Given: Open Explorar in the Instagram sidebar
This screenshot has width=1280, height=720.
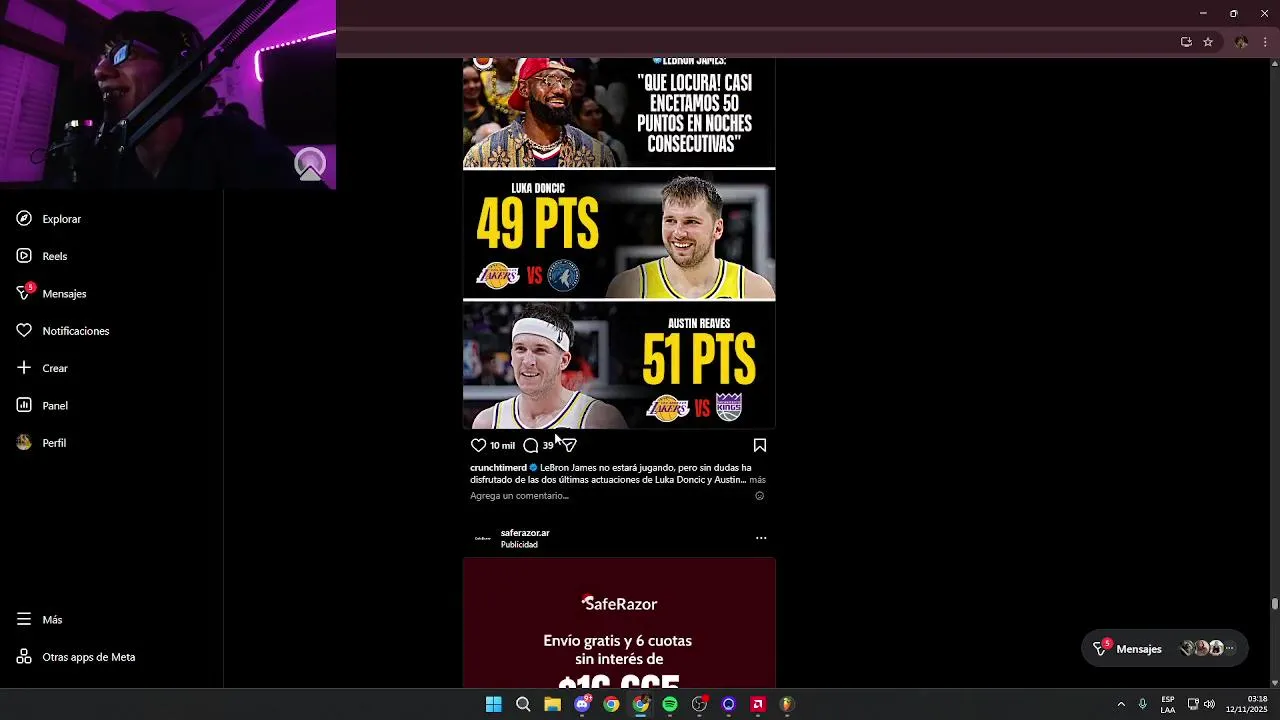Looking at the screenshot, I should [49, 219].
